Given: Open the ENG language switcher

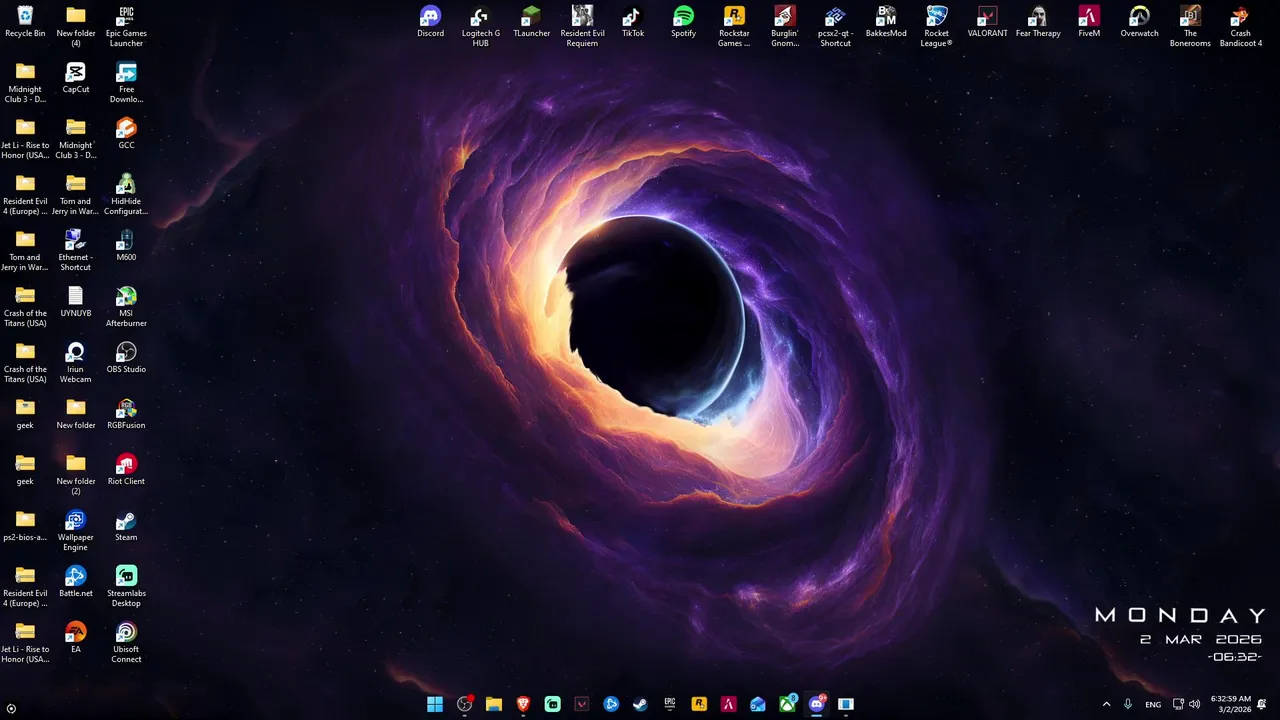Looking at the screenshot, I should [1153, 704].
